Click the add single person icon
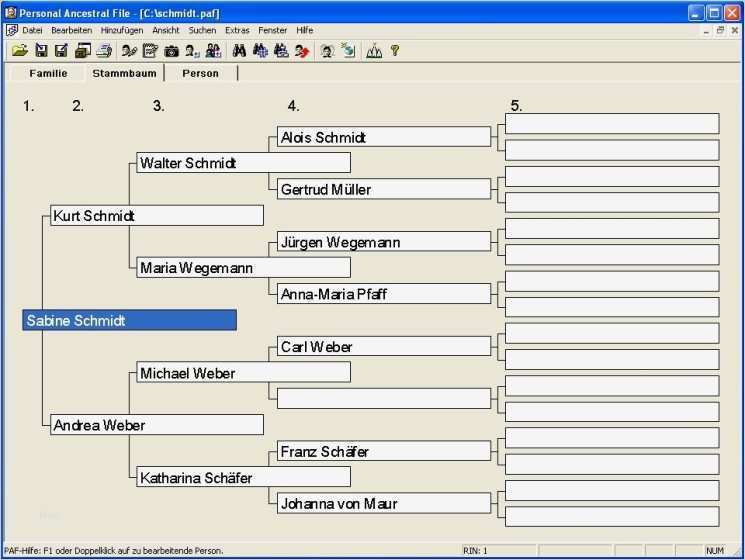The height and width of the screenshot is (560, 745). 192,50
